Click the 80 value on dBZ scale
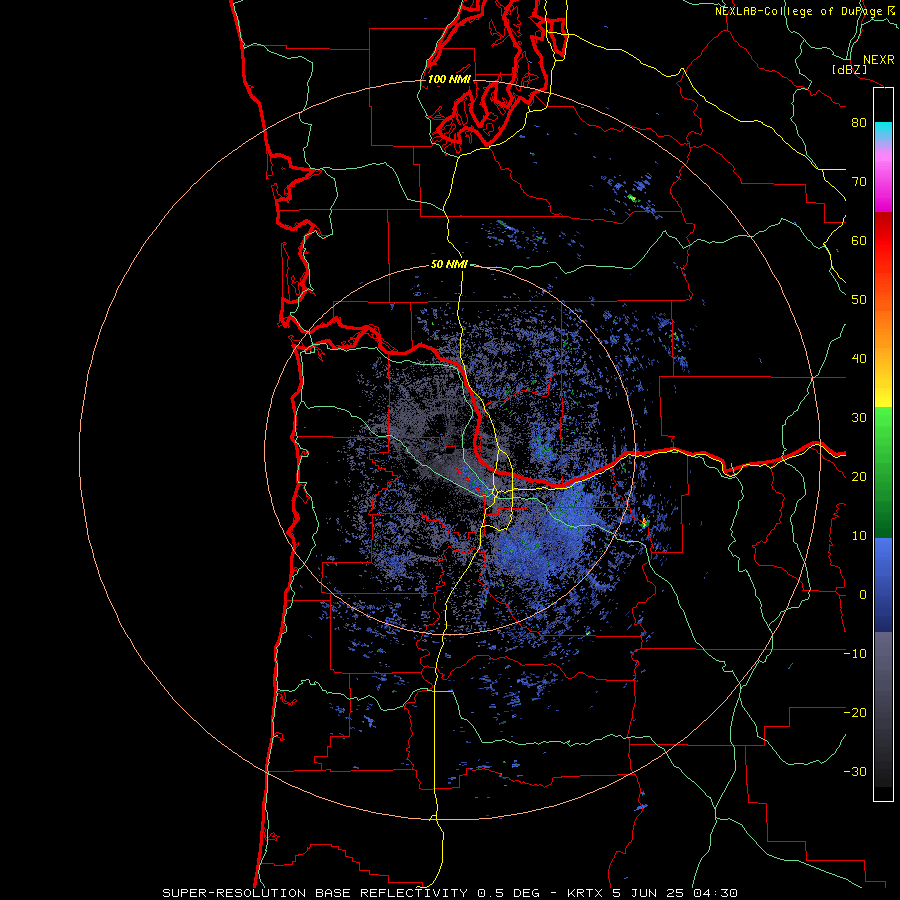The image size is (900, 900). click(x=859, y=123)
